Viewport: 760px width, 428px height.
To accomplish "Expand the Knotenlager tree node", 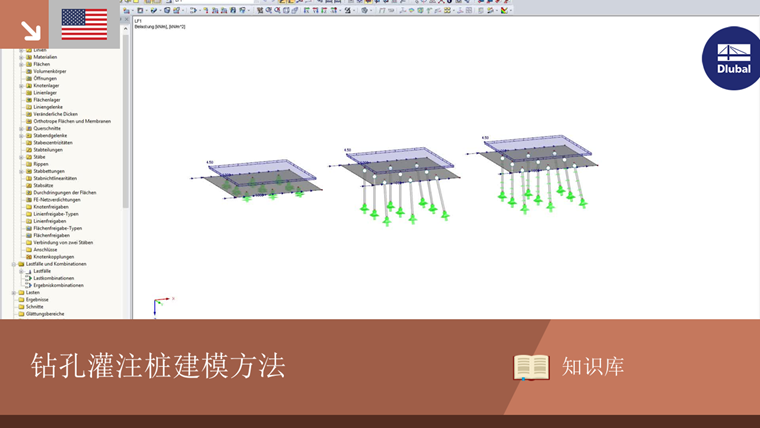I will pyautogui.click(x=21, y=86).
